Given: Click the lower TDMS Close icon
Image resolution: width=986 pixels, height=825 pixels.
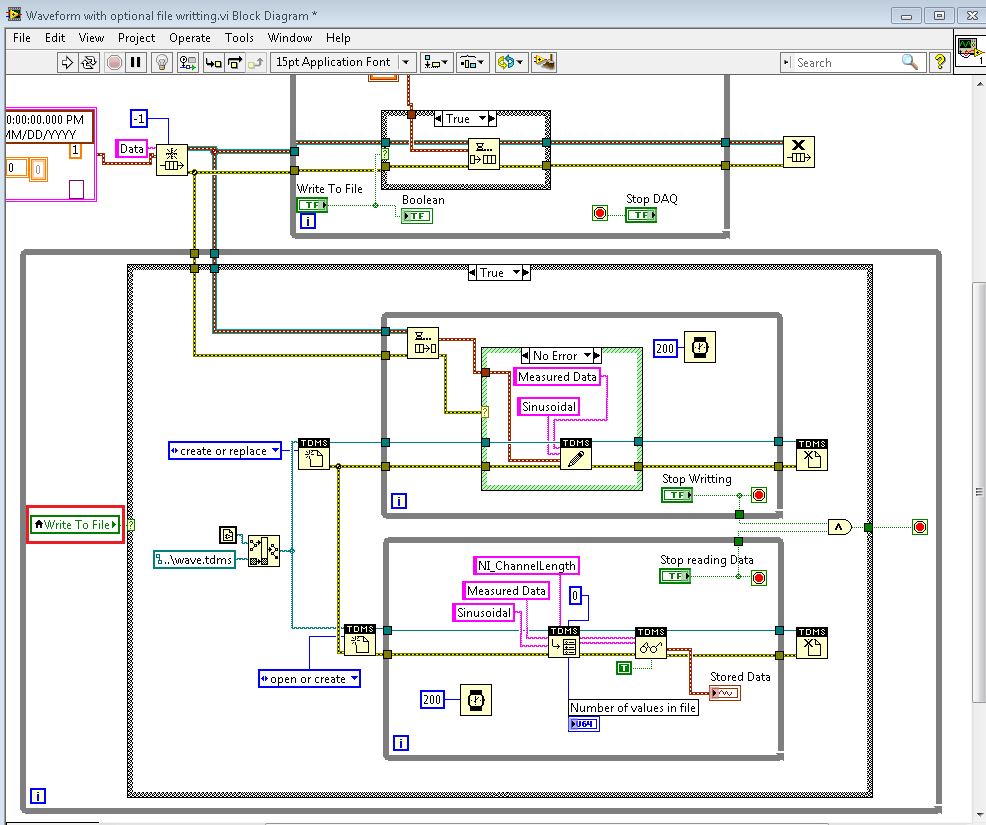Looking at the screenshot, I should pos(812,643).
